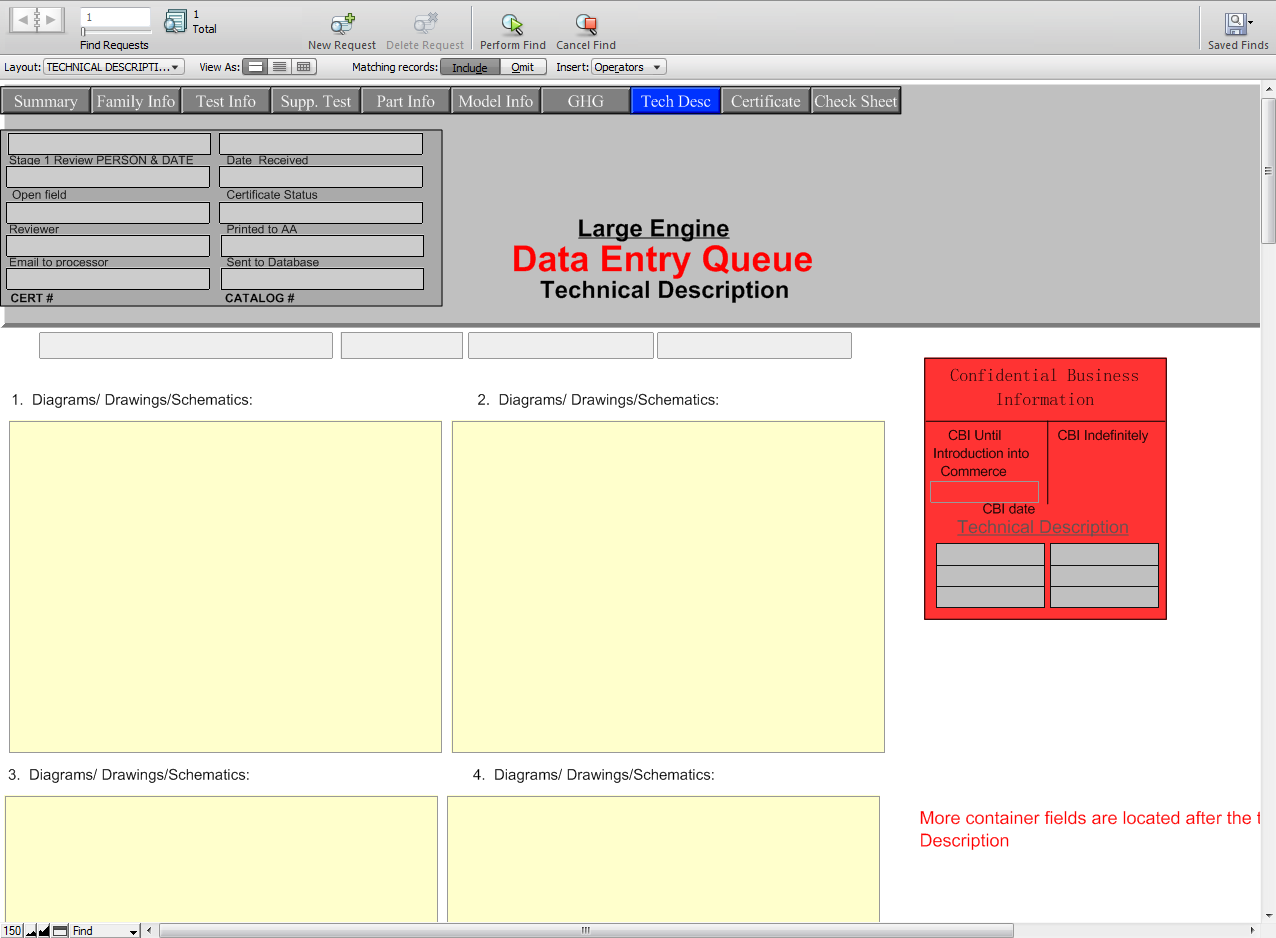Click the Certificate Status field
The width and height of the screenshot is (1276, 938).
(321, 177)
